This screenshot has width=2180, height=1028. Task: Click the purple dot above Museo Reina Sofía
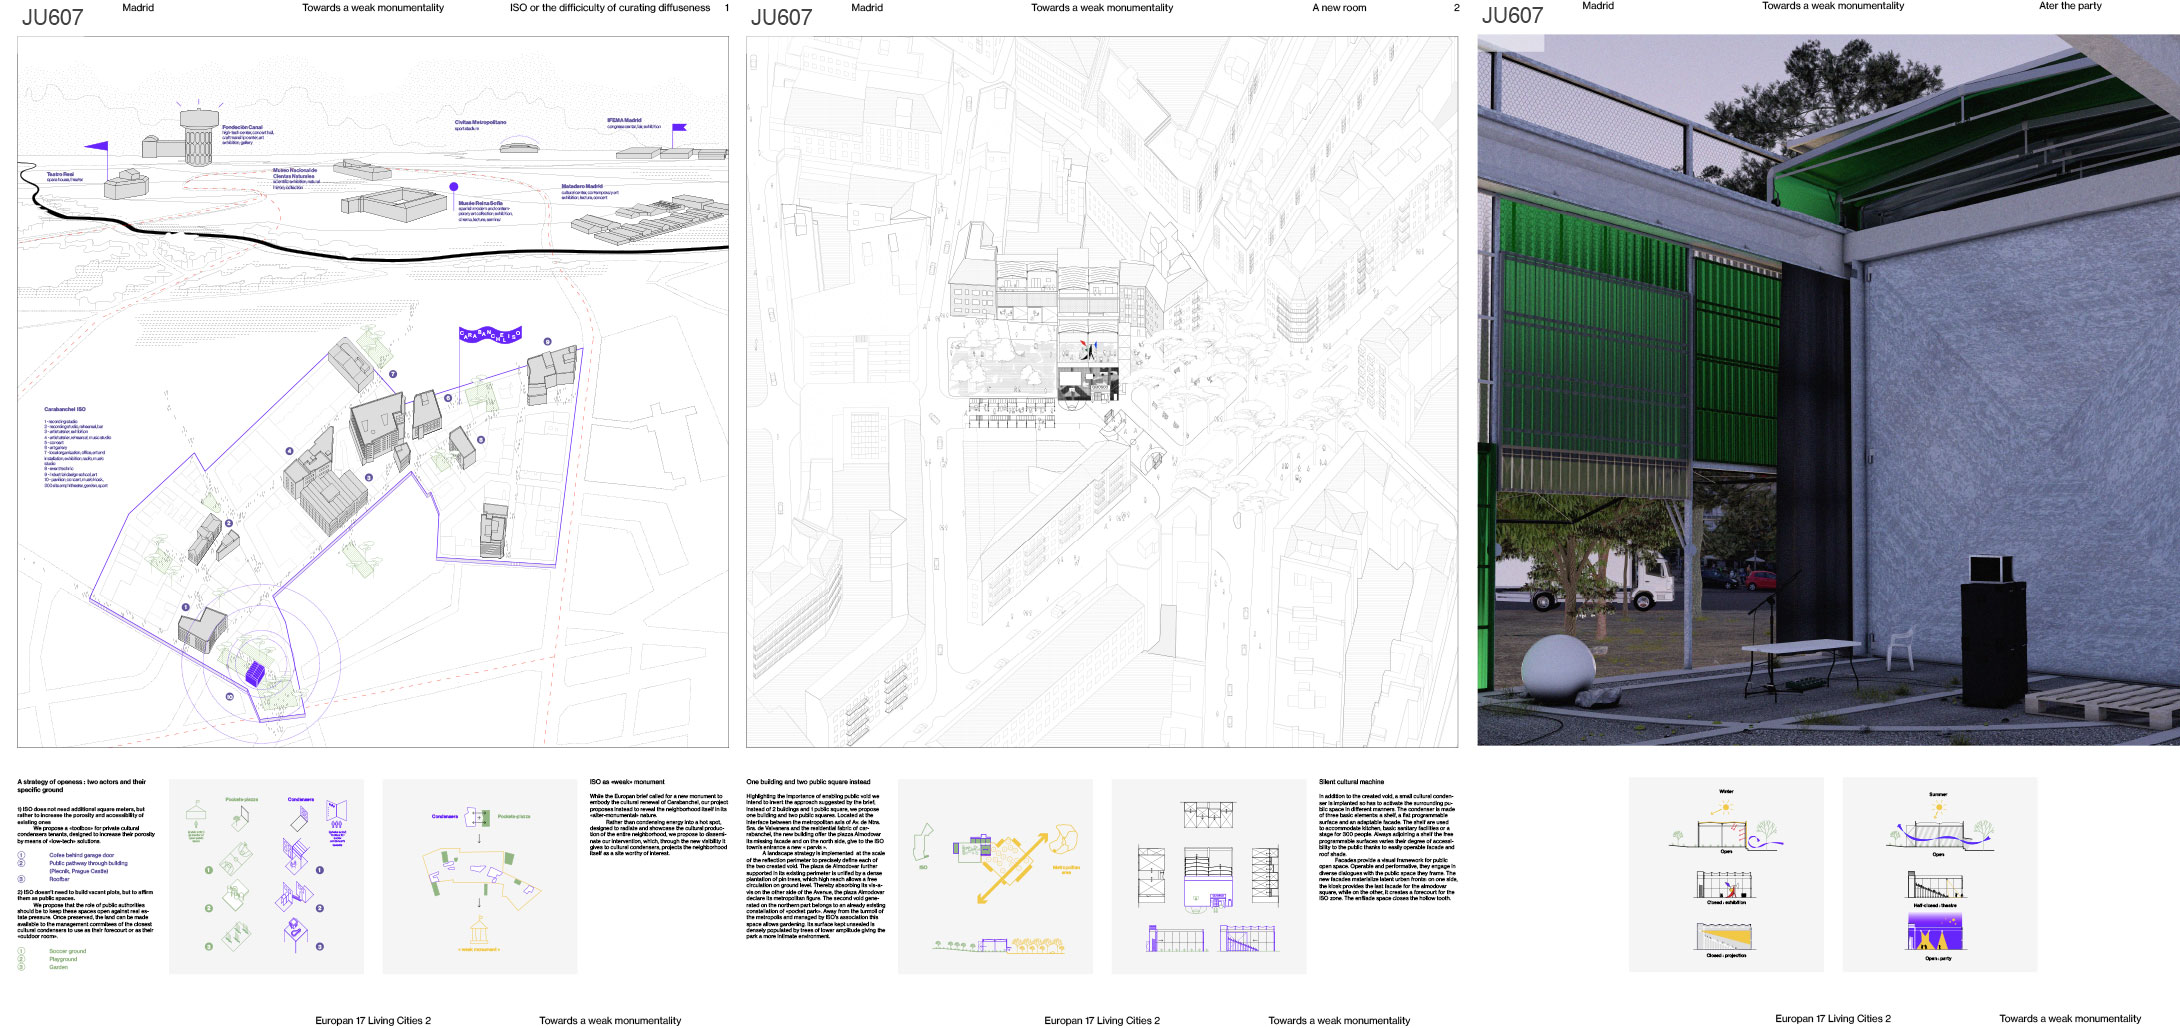tap(454, 187)
